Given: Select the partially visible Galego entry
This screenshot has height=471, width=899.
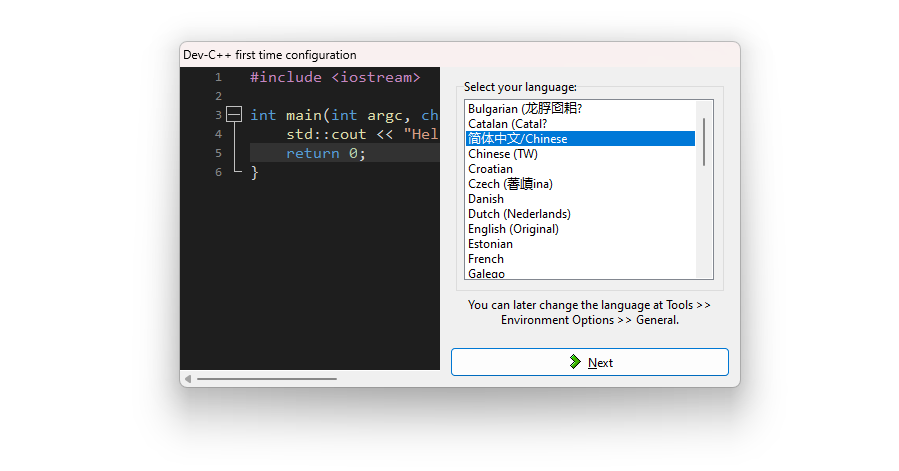Looking at the screenshot, I should point(580,273).
